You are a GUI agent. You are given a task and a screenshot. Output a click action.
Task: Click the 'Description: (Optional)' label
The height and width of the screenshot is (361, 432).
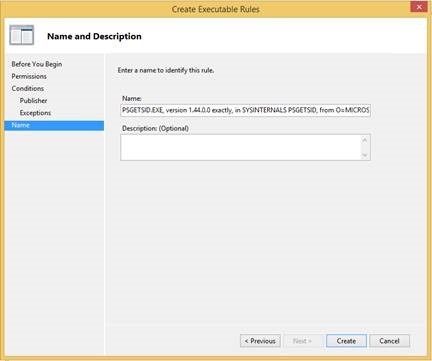click(155, 128)
